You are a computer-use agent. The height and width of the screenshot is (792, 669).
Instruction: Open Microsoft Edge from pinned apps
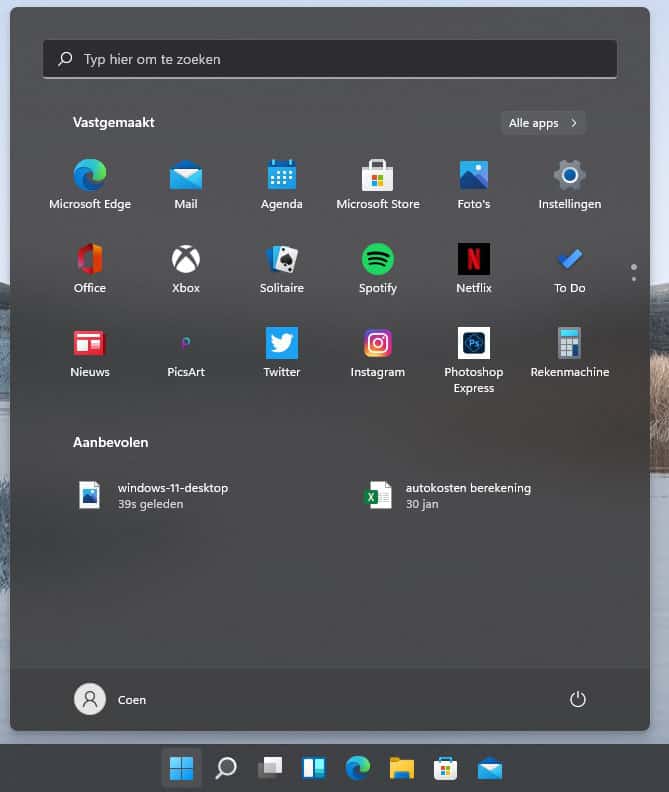90,184
